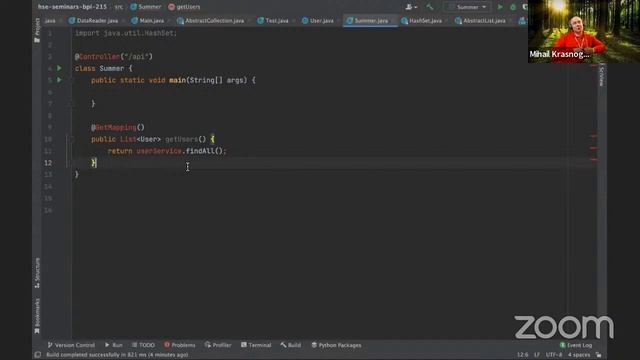Click tool window quick access icon in status bar
The image size is (640, 360).
click(38, 355)
